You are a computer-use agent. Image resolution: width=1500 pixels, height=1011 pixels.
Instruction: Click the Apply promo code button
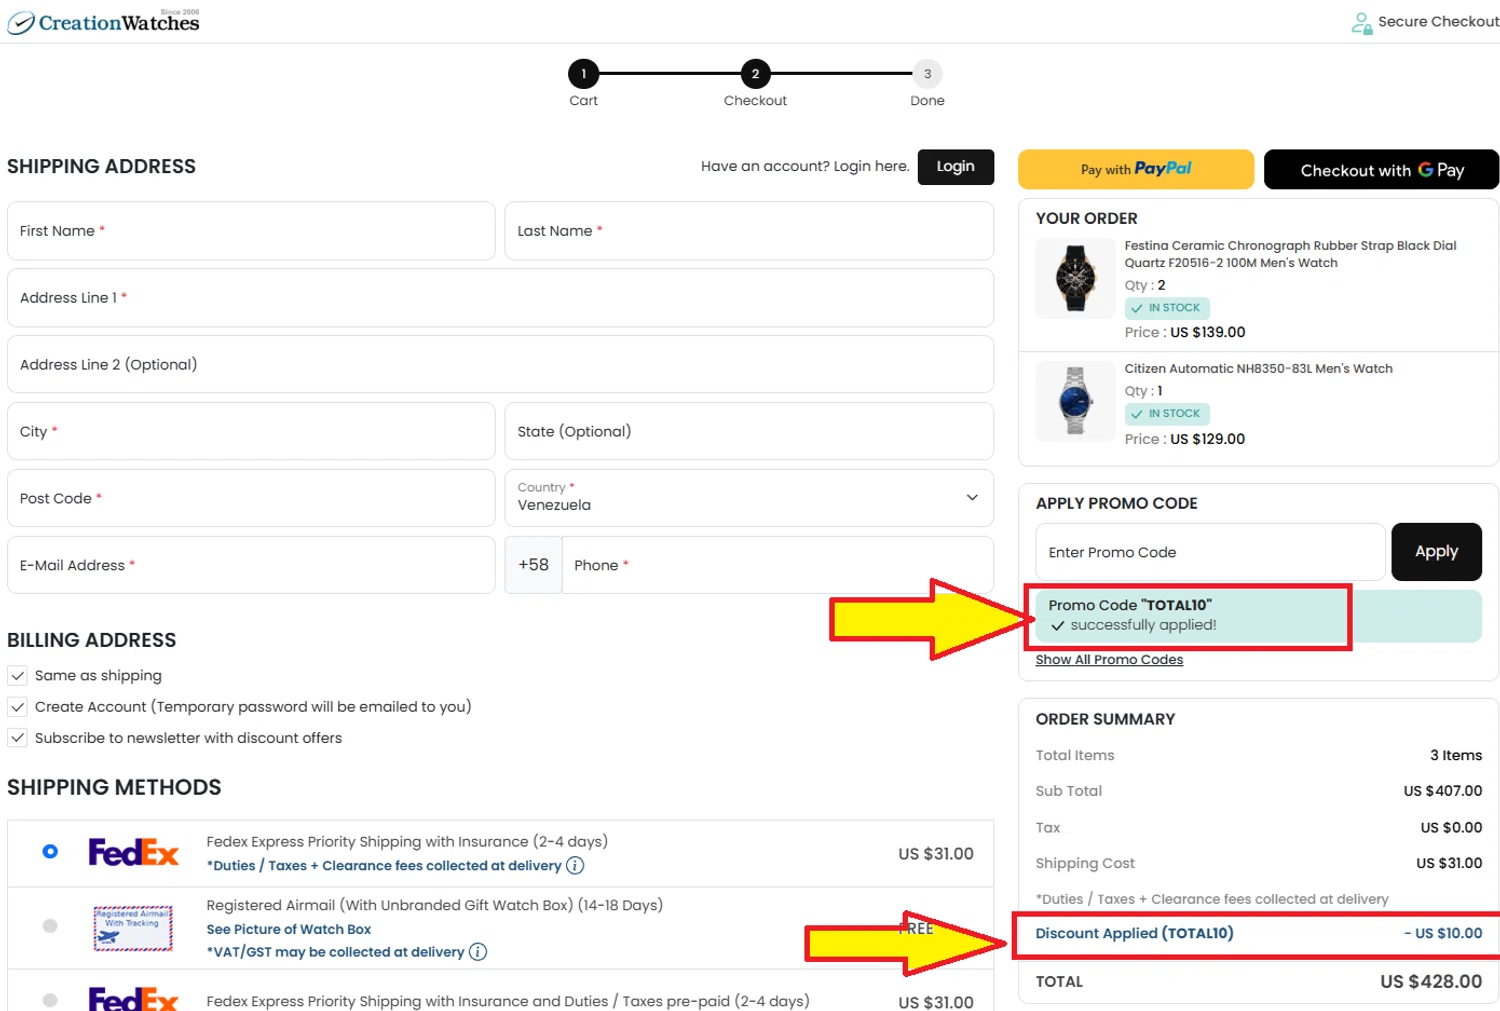tap(1436, 552)
